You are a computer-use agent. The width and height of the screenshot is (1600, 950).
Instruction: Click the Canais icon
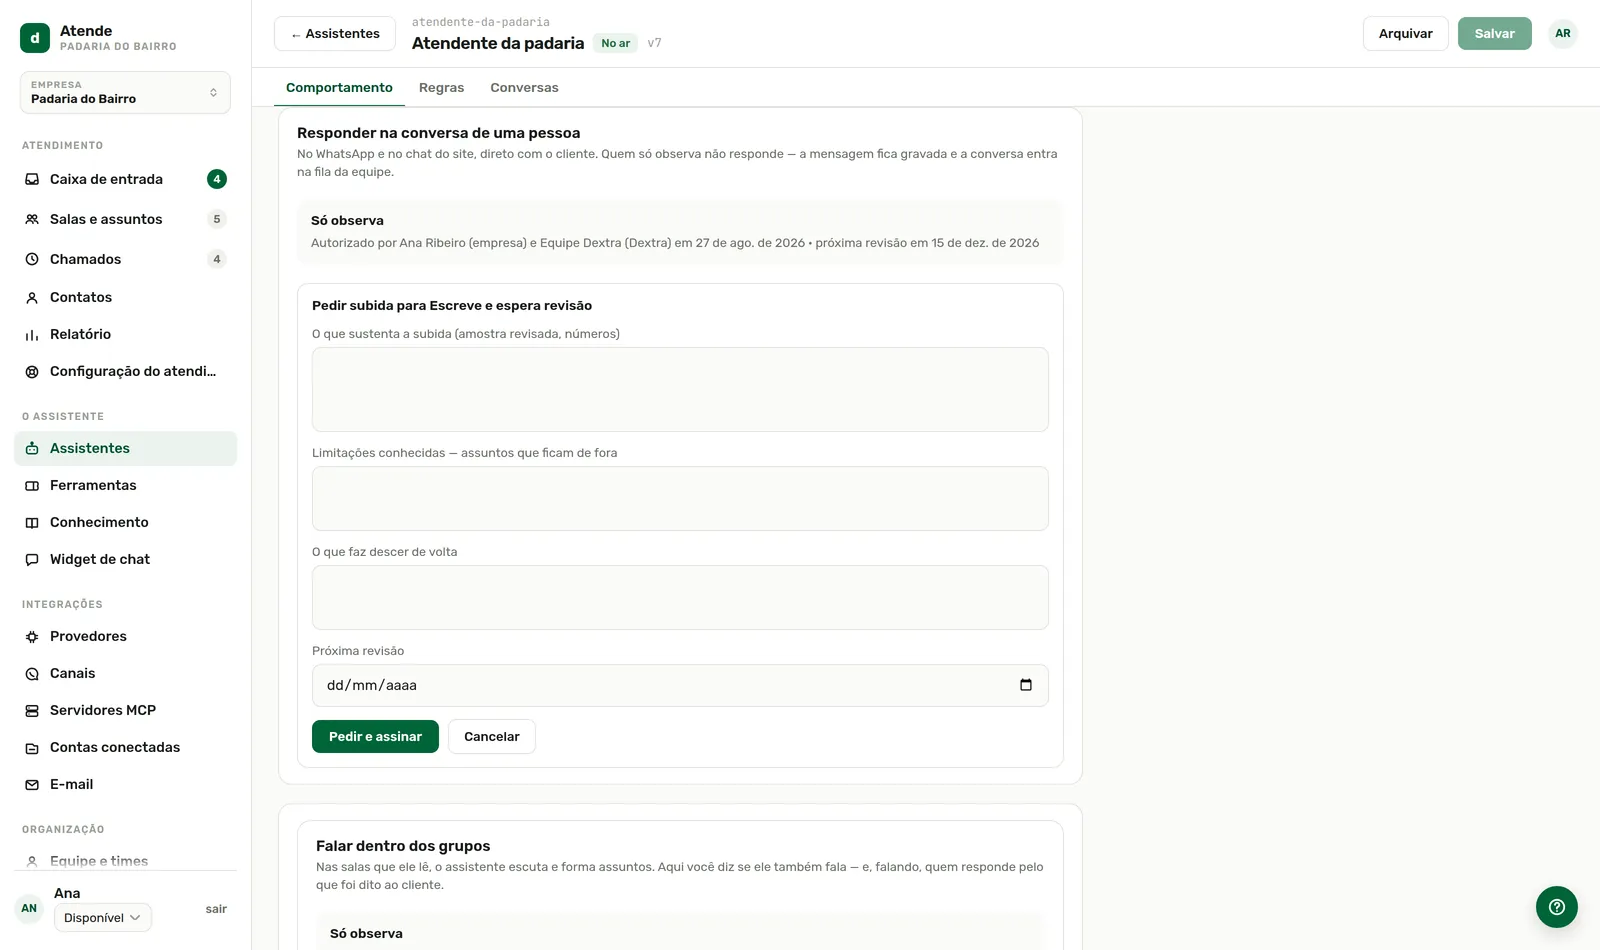tap(32, 673)
